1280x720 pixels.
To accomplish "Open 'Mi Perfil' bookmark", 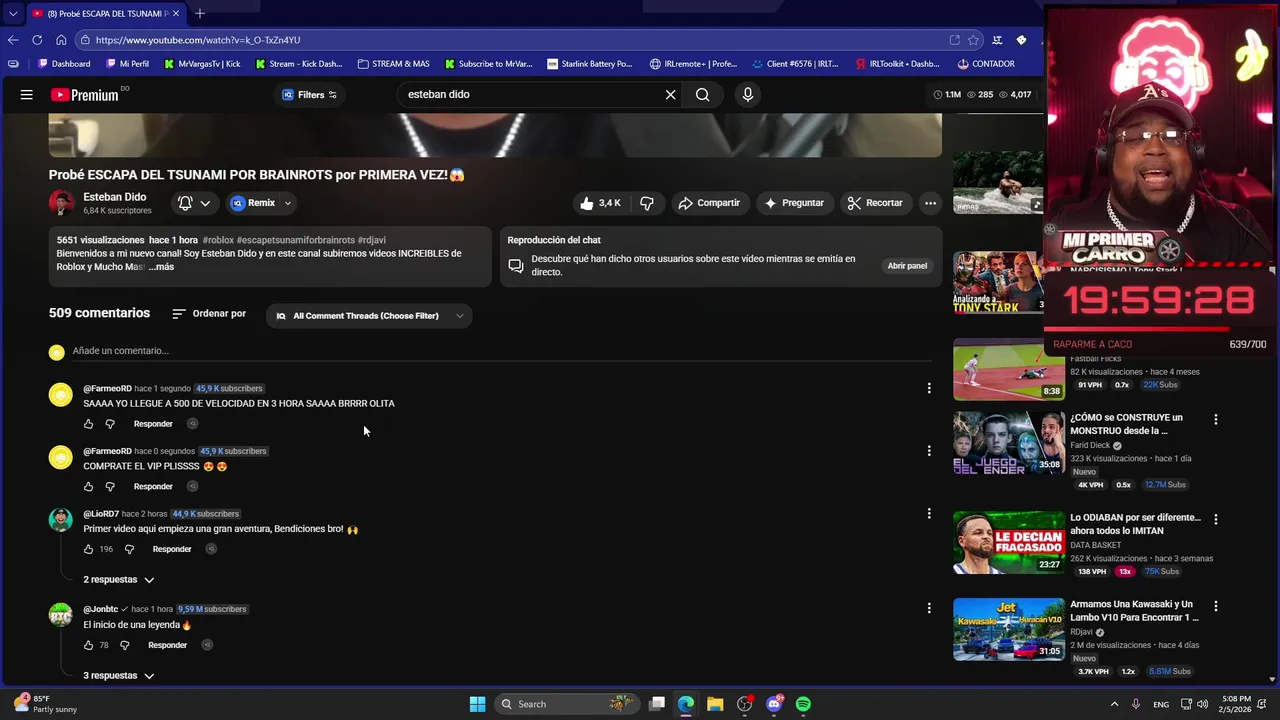I will (x=127, y=64).
